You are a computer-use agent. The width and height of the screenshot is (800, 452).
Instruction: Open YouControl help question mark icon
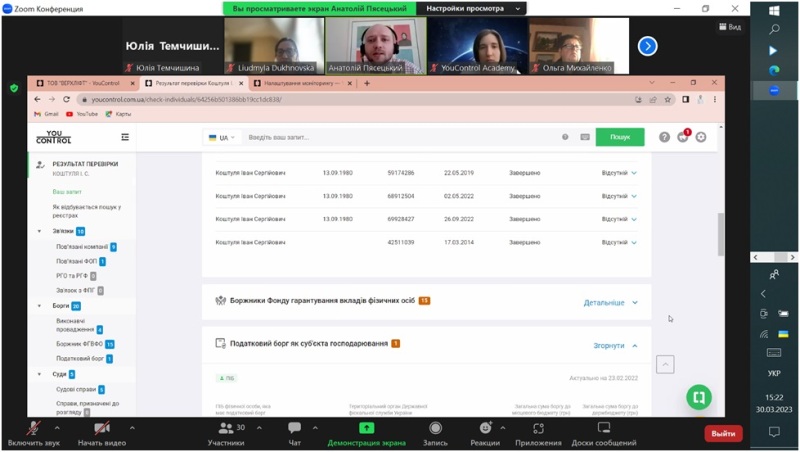(x=664, y=137)
